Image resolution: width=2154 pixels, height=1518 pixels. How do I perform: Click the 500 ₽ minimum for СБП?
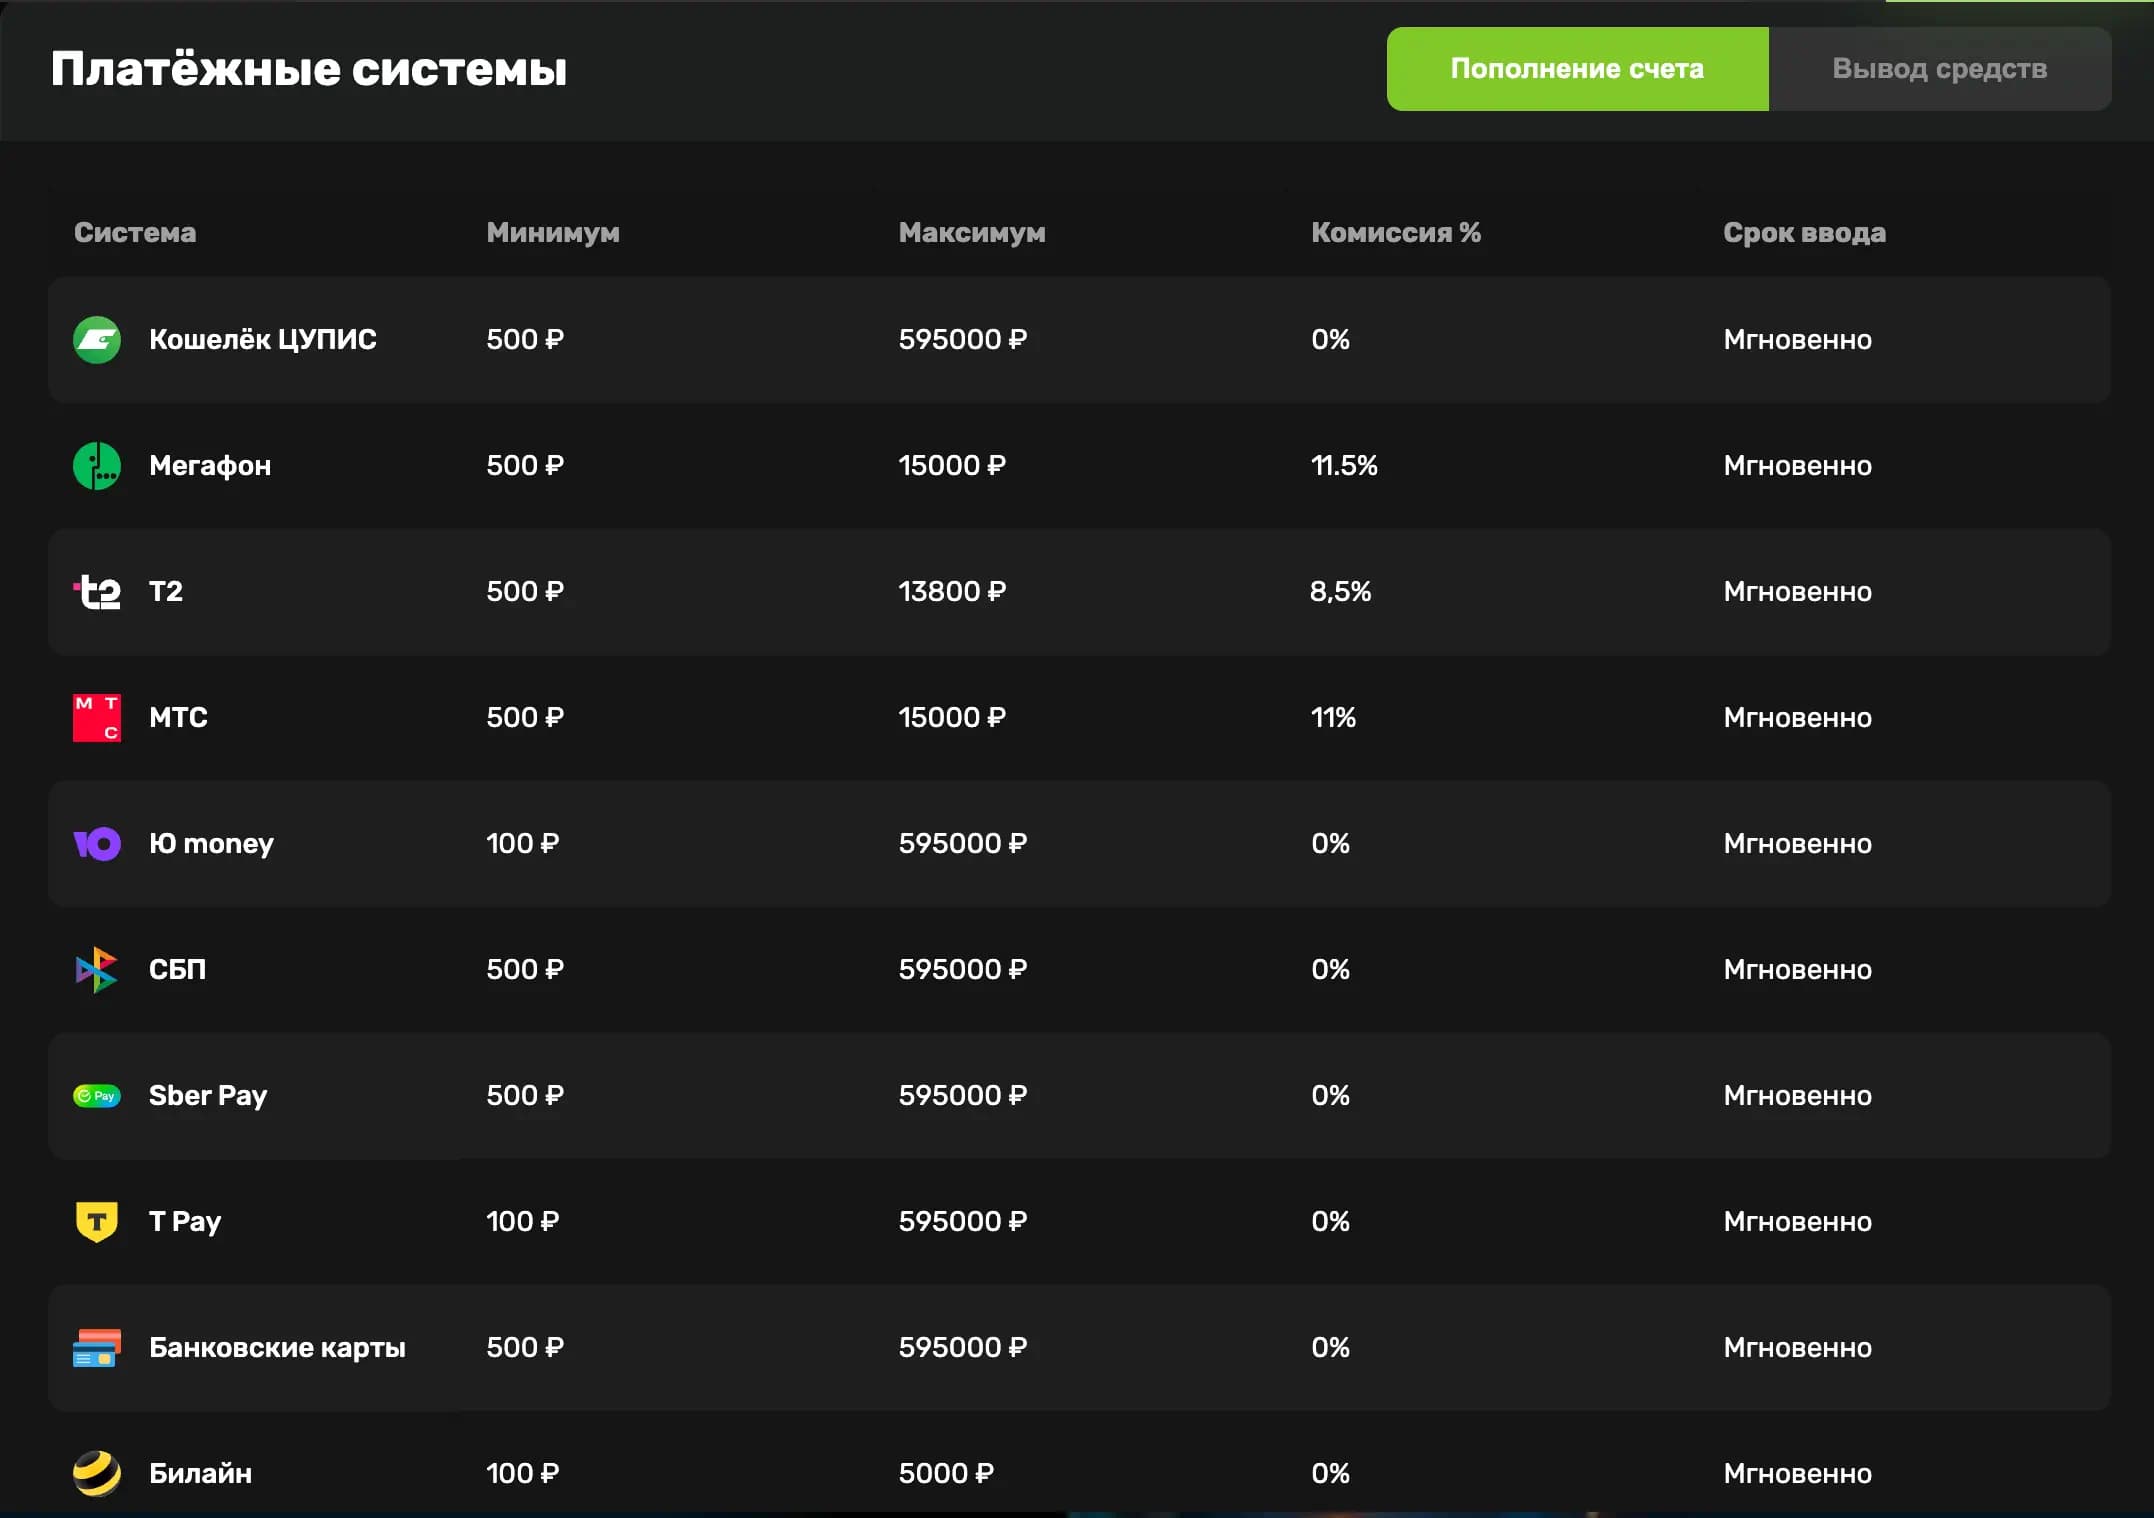(x=525, y=970)
